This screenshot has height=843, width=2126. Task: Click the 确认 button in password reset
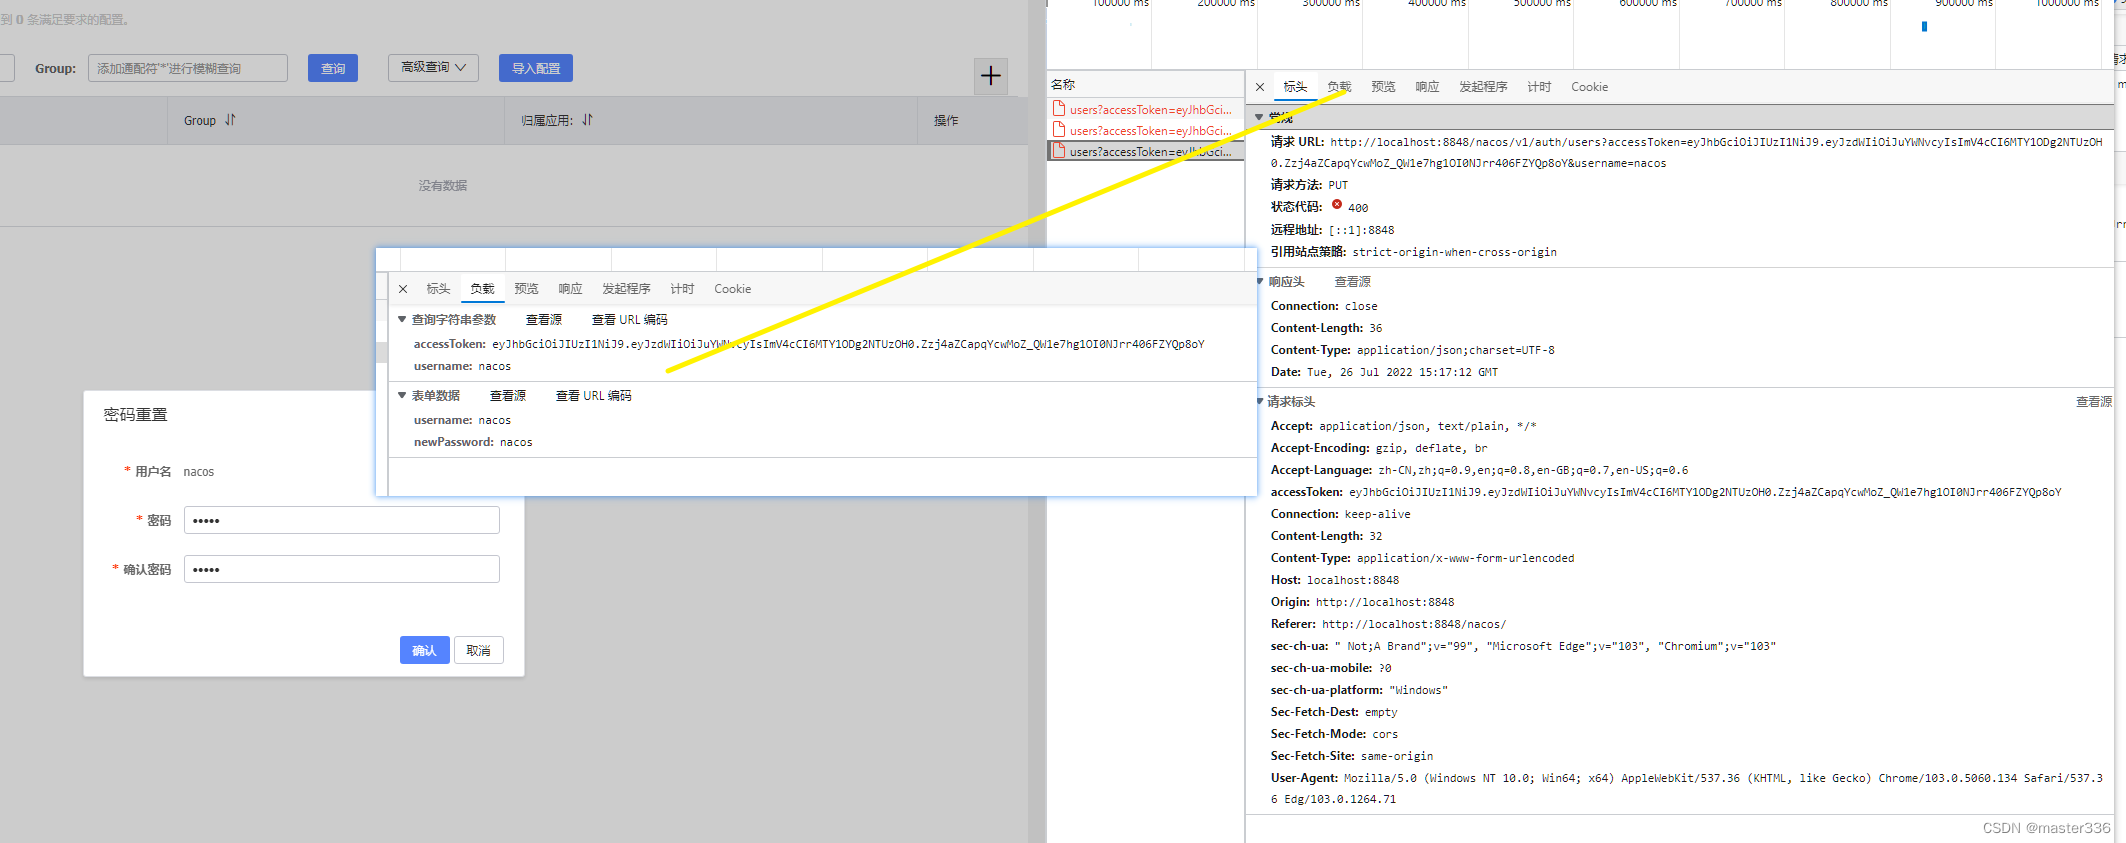tap(424, 650)
